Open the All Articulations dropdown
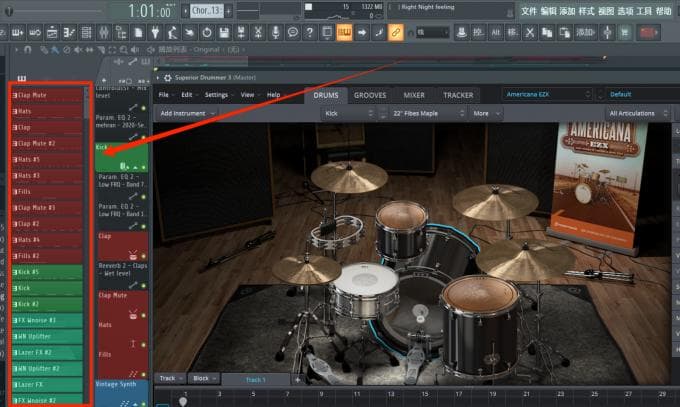 tap(638, 113)
